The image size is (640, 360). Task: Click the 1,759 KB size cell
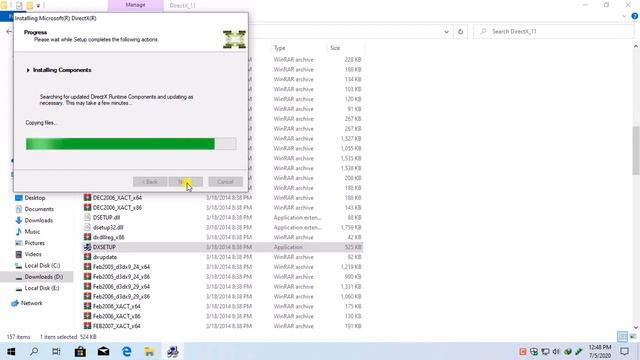(351, 227)
